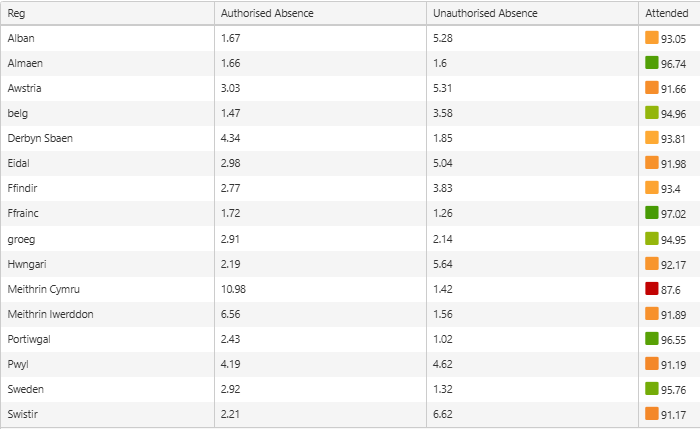Click the Unauthorised Absence column header
This screenshot has height=429, width=700.
[x=484, y=13]
